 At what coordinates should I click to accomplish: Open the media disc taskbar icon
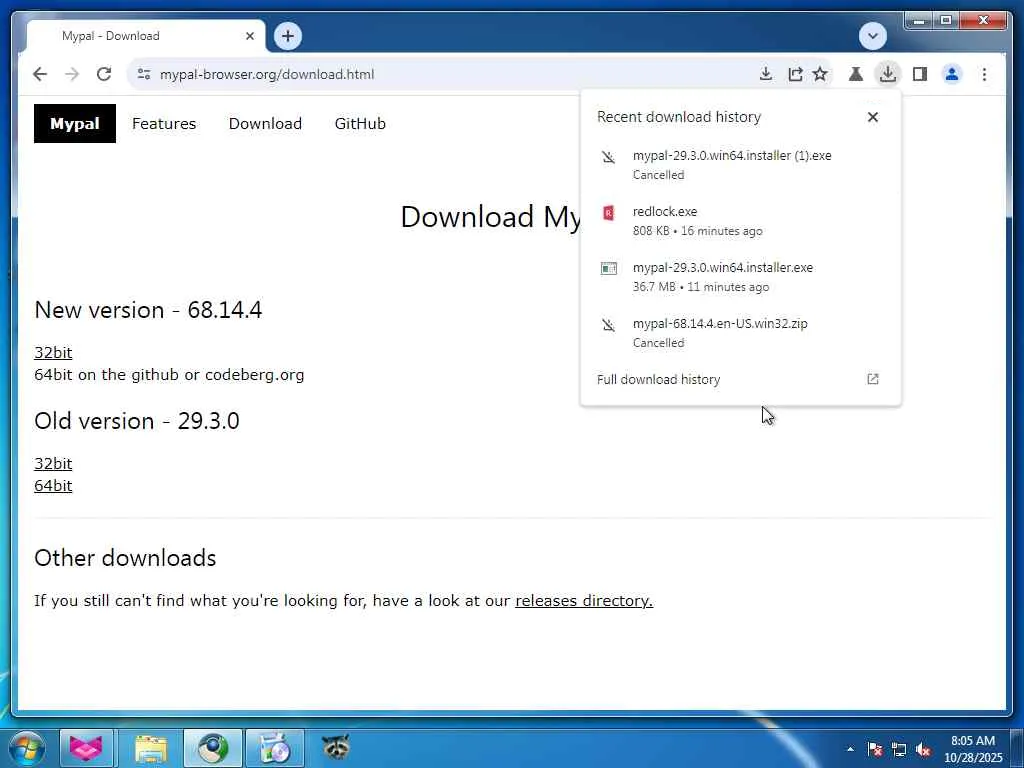click(275, 748)
